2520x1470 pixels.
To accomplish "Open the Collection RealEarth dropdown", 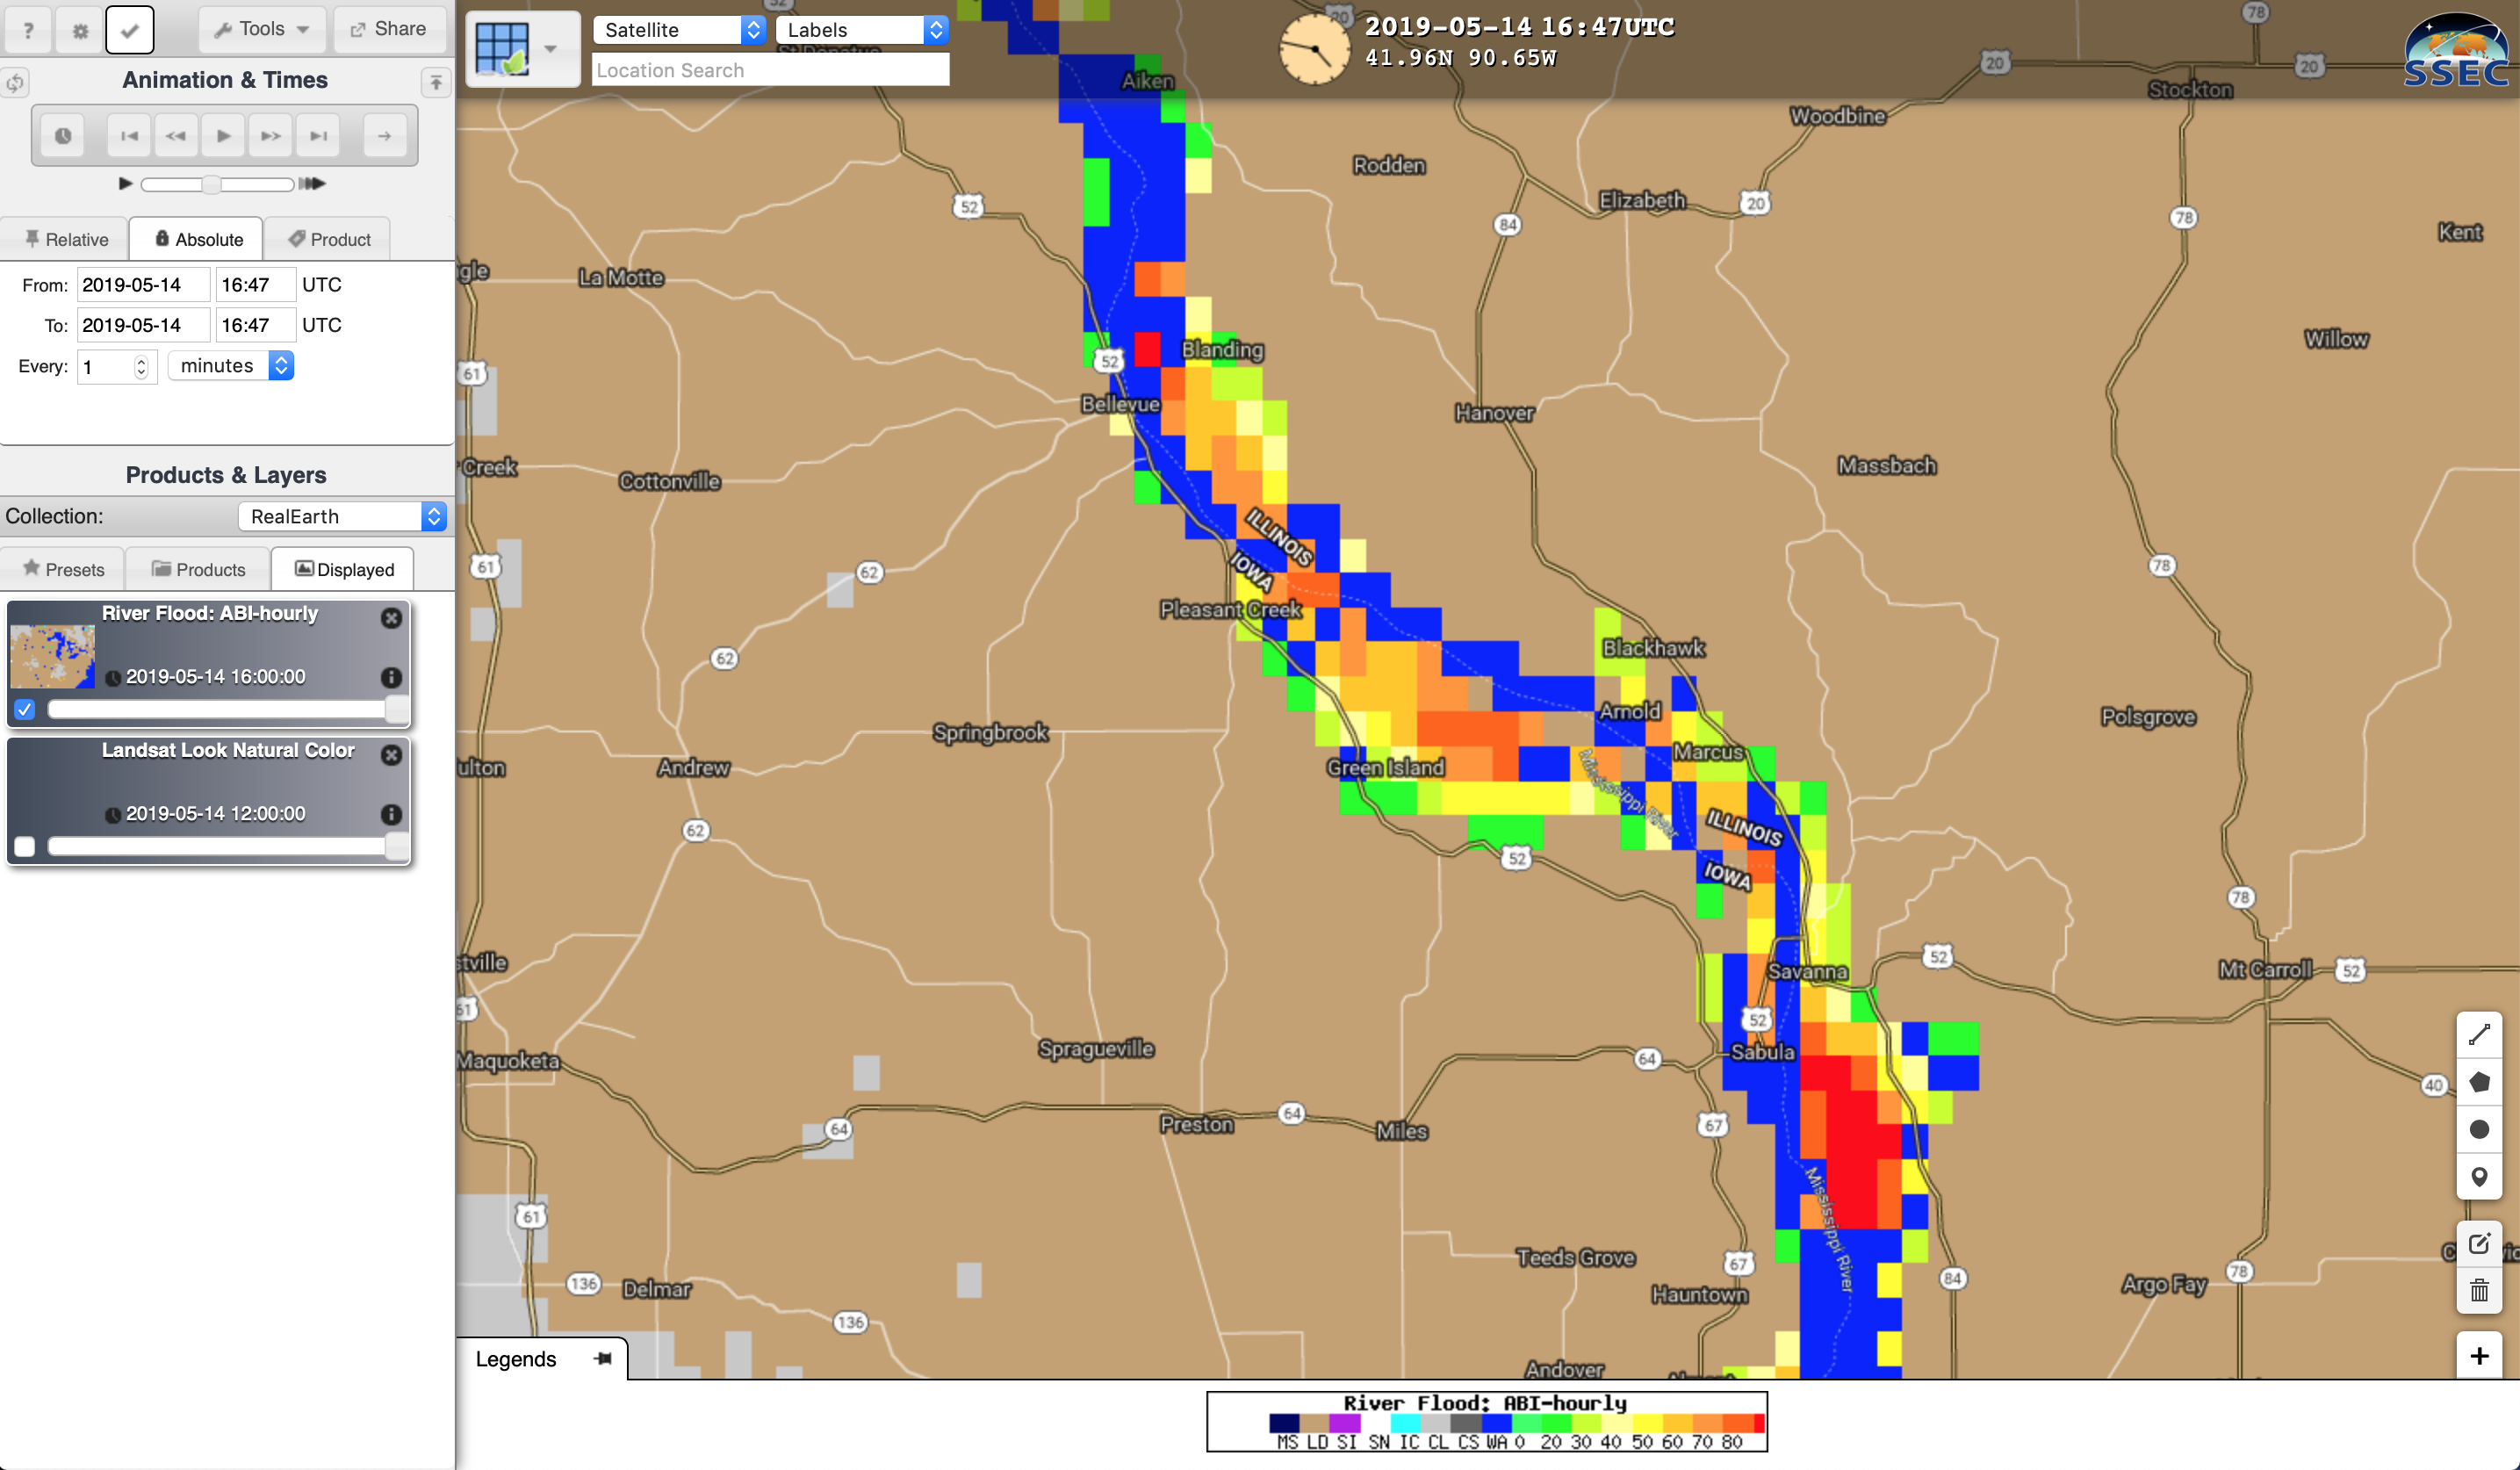I will tap(342, 516).
